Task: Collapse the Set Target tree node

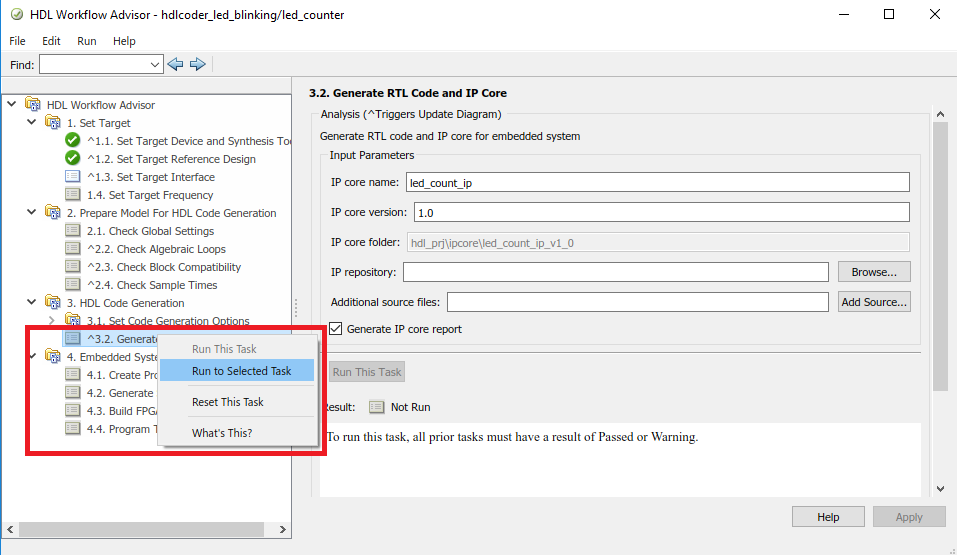Action: (31, 123)
